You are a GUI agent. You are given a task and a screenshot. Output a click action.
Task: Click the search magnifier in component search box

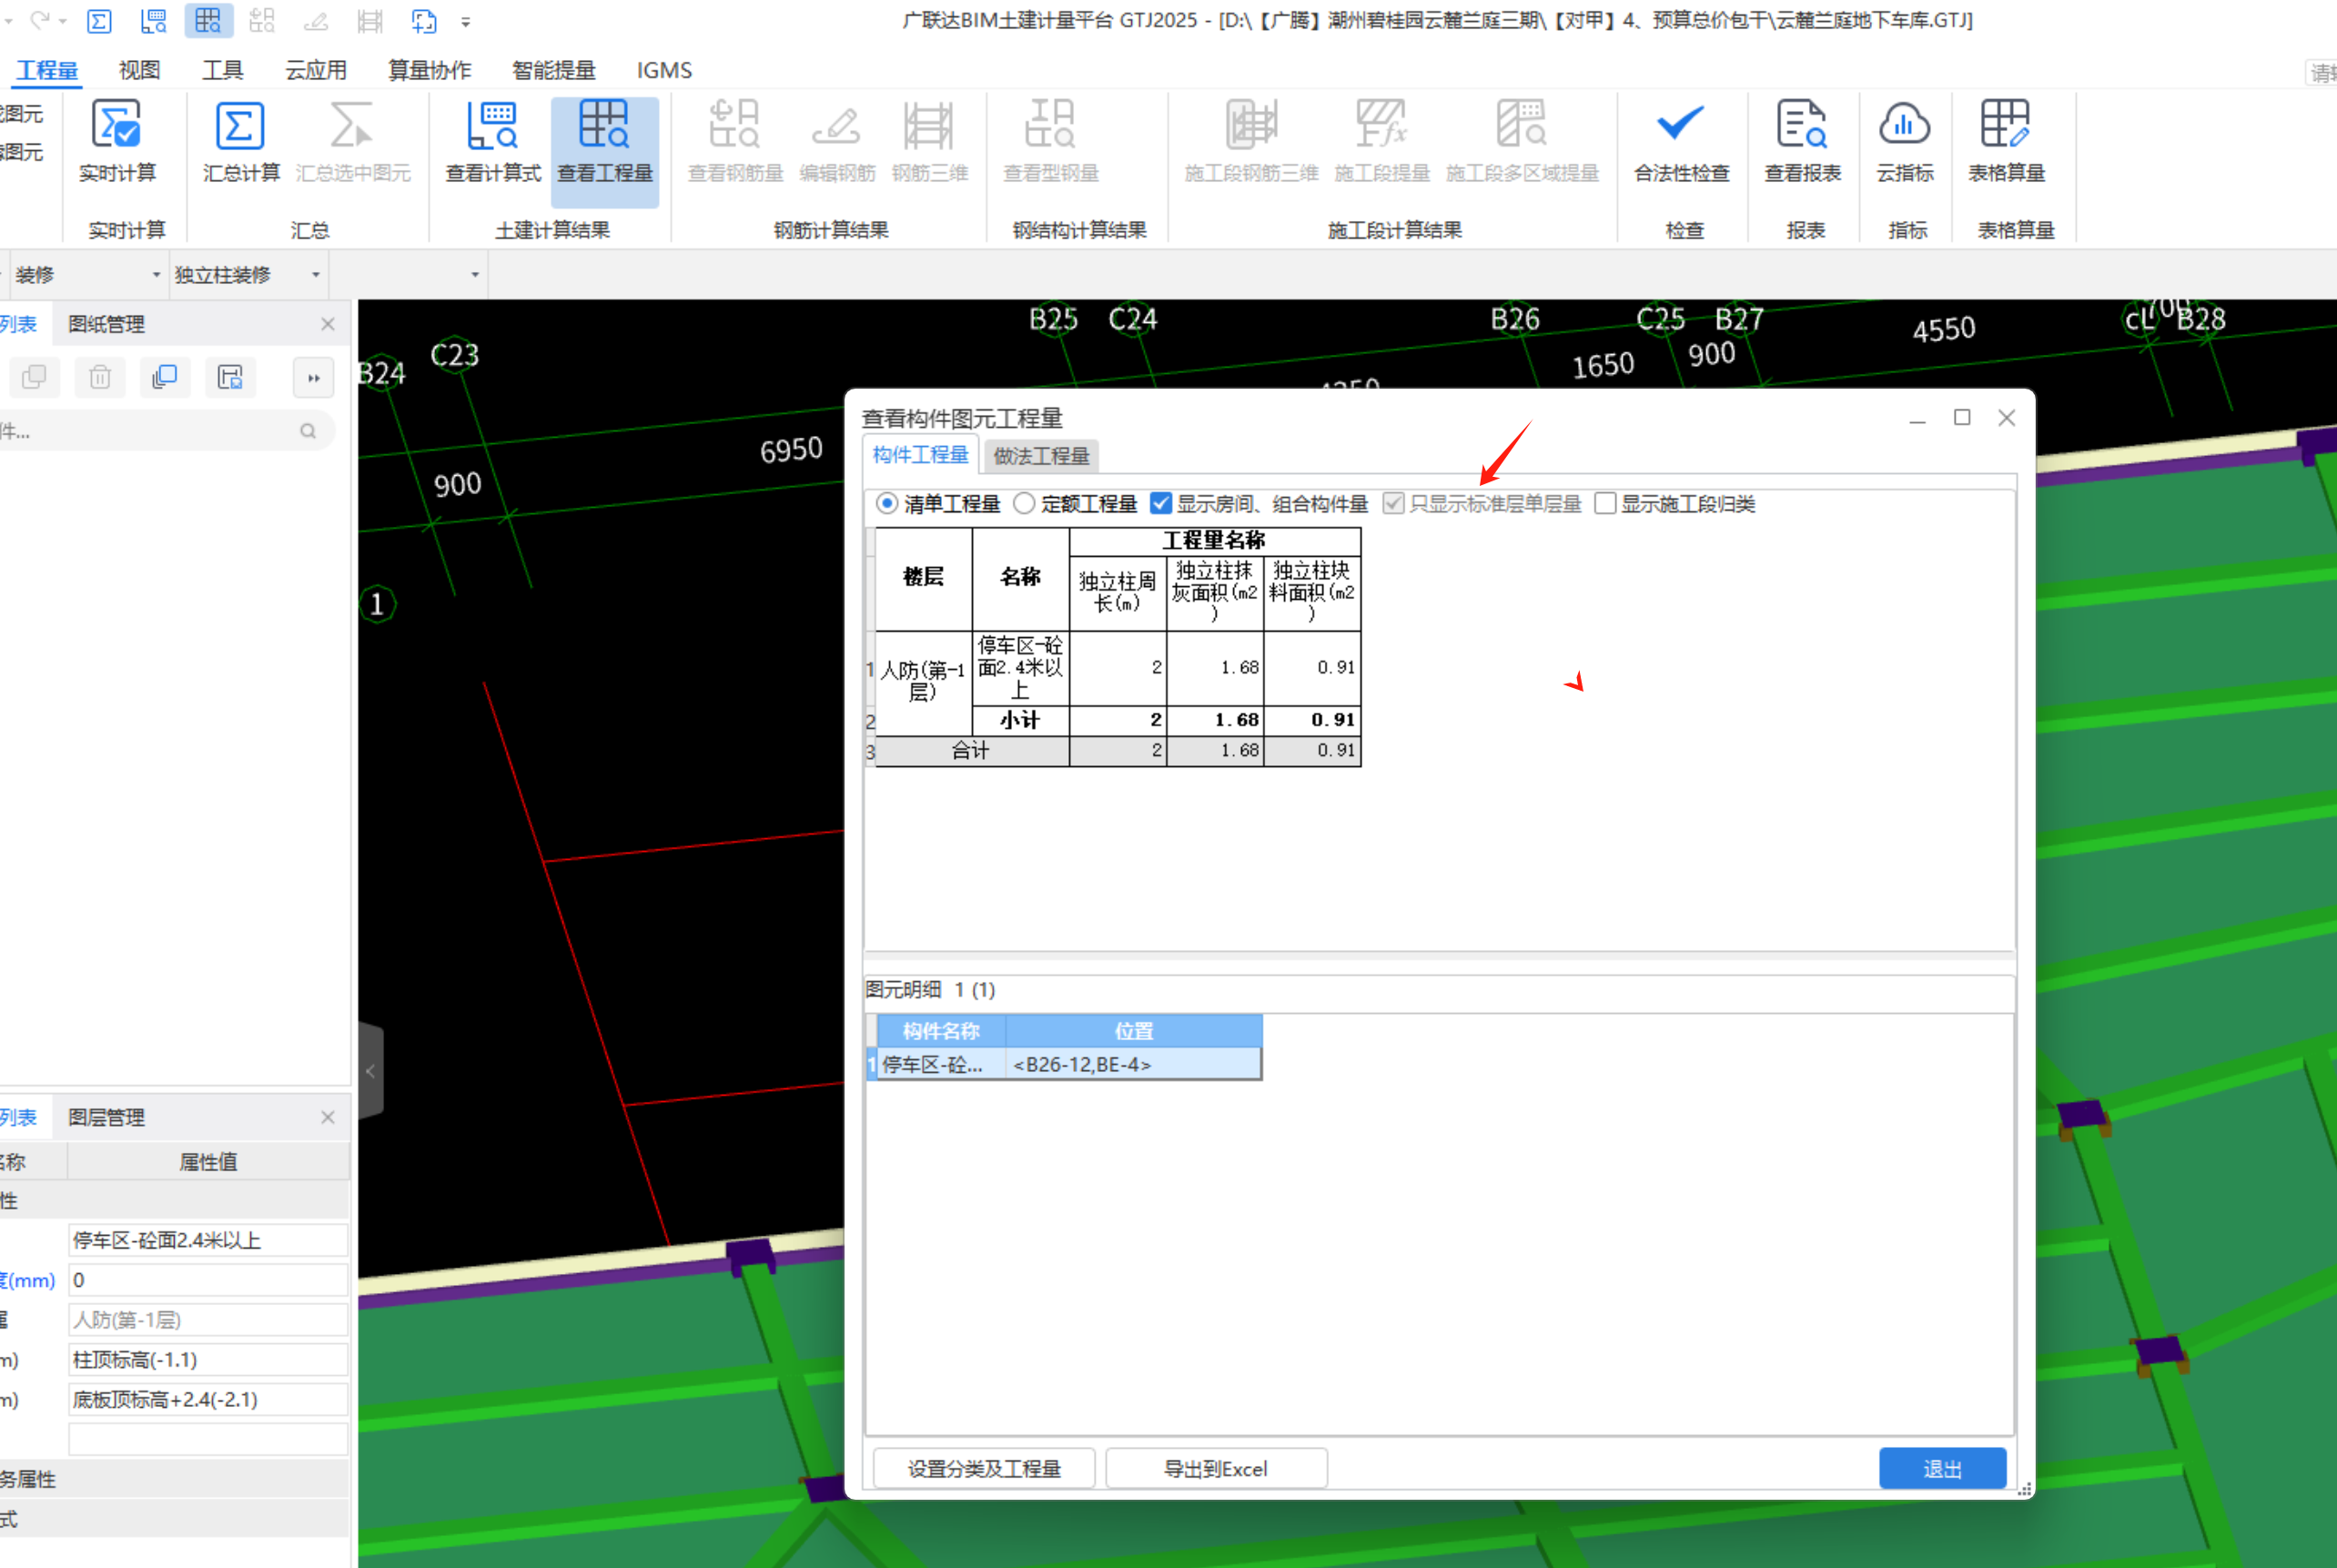[x=308, y=431]
